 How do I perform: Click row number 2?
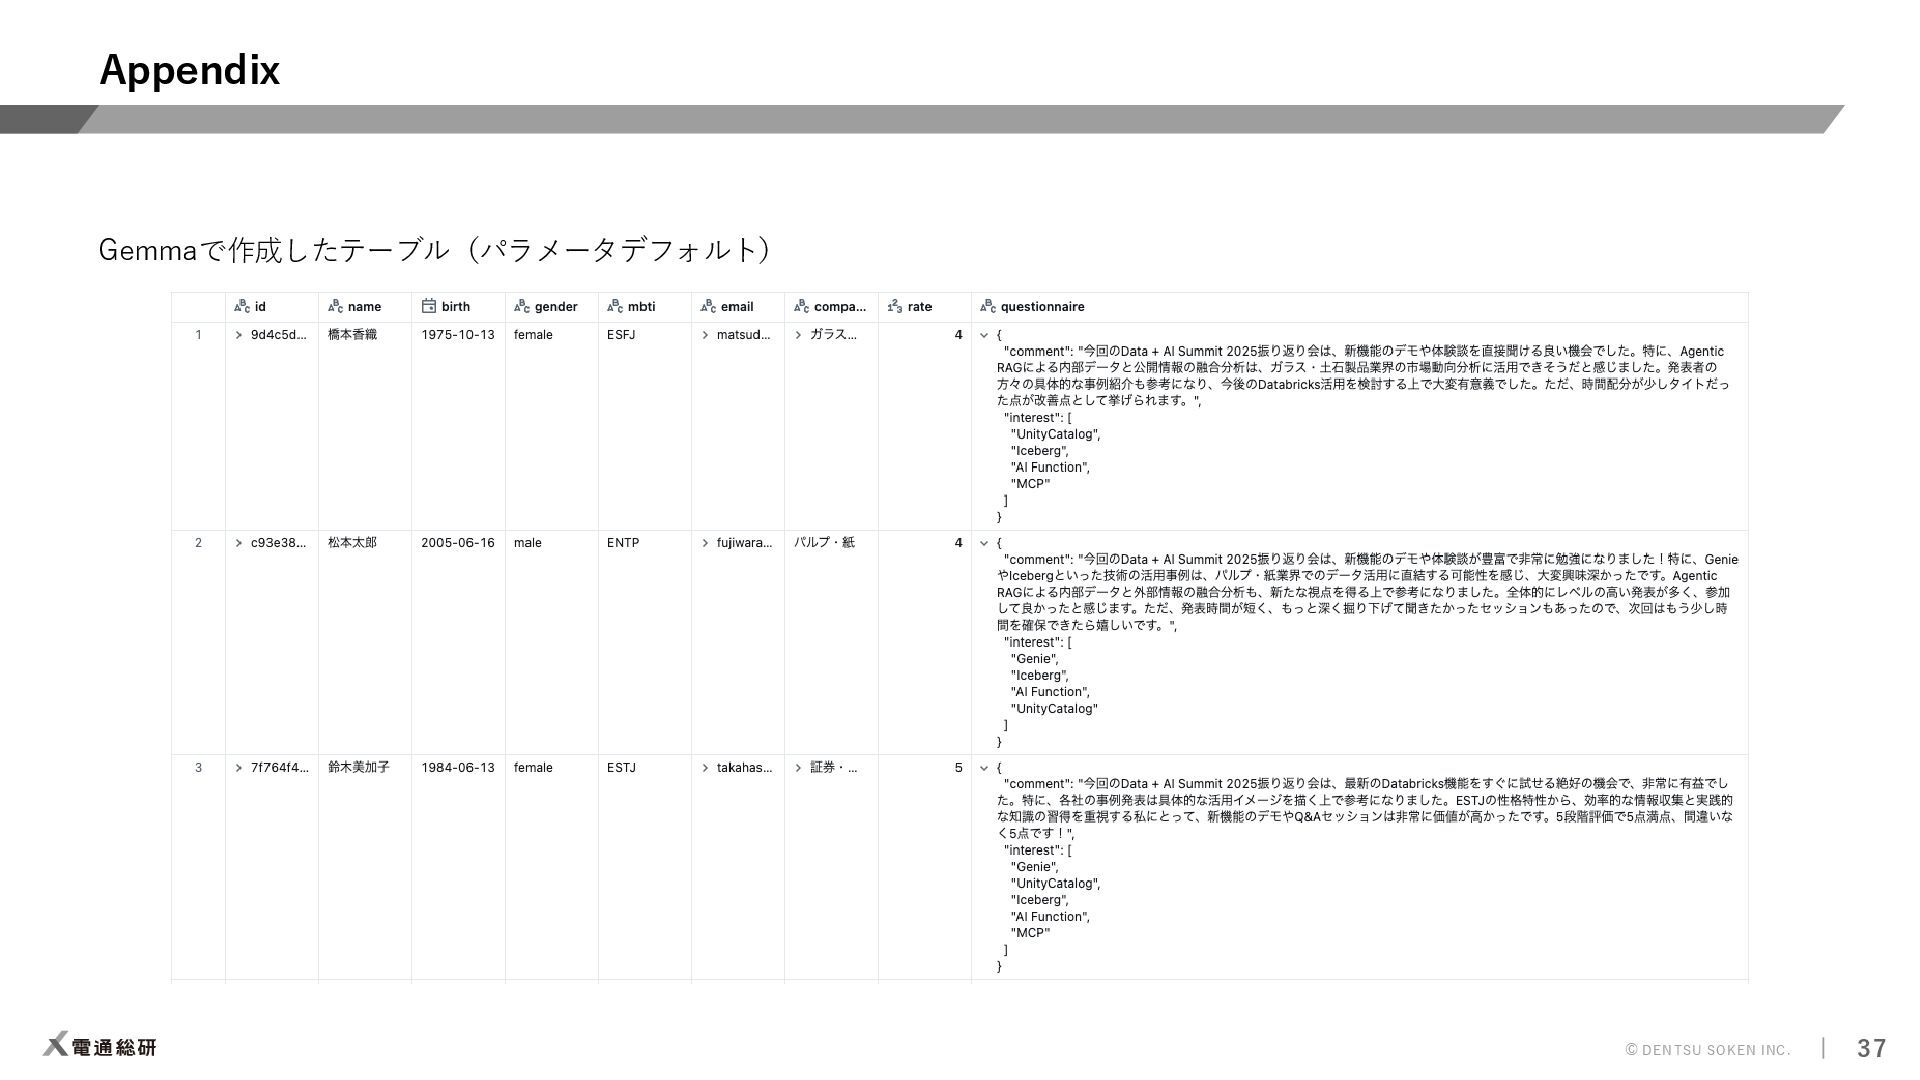[x=198, y=543]
